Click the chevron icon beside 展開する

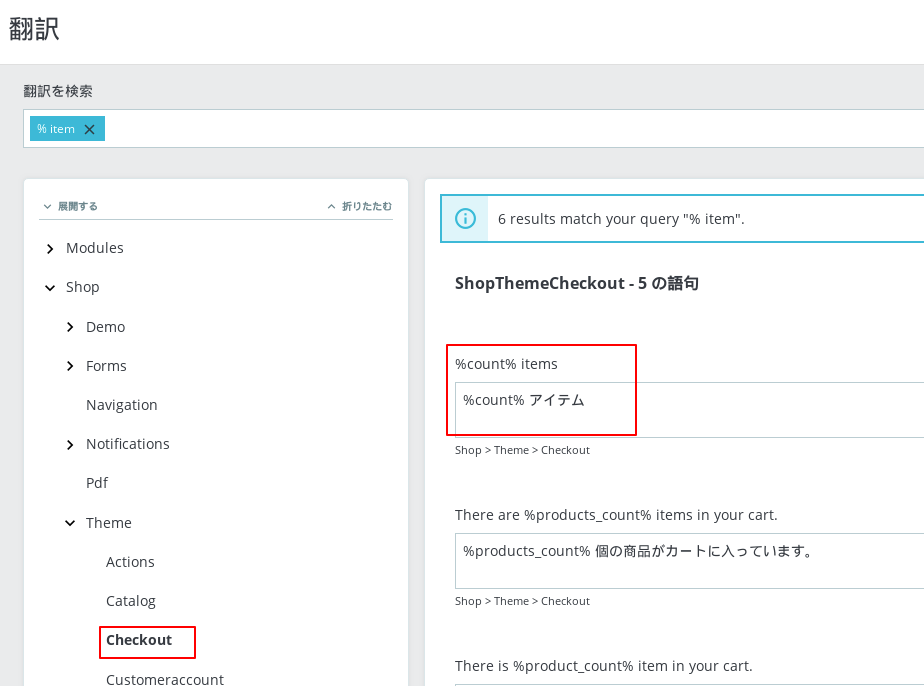[x=47, y=206]
